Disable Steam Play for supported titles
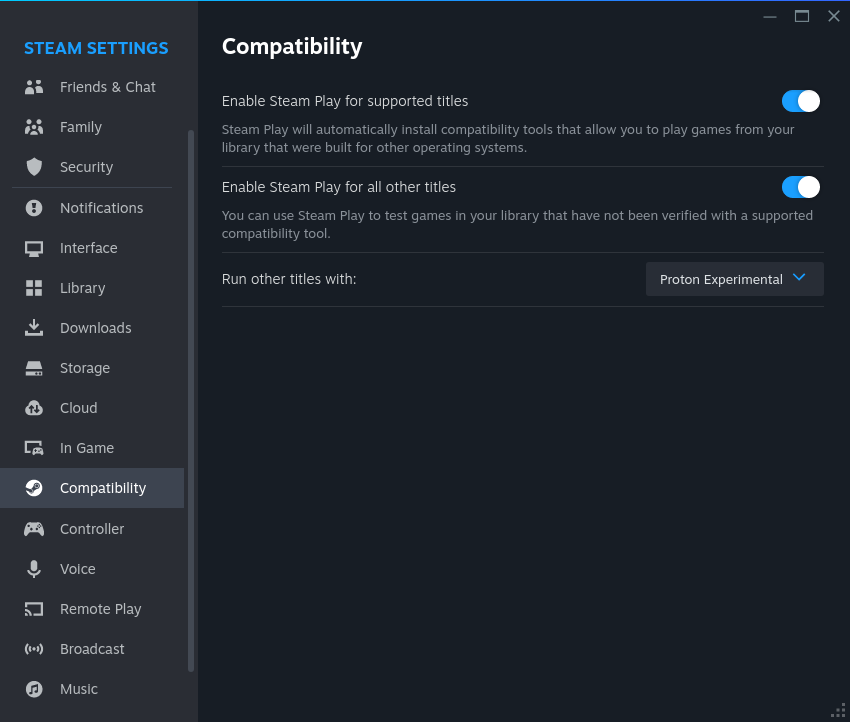Image resolution: width=850 pixels, height=722 pixels. (800, 101)
